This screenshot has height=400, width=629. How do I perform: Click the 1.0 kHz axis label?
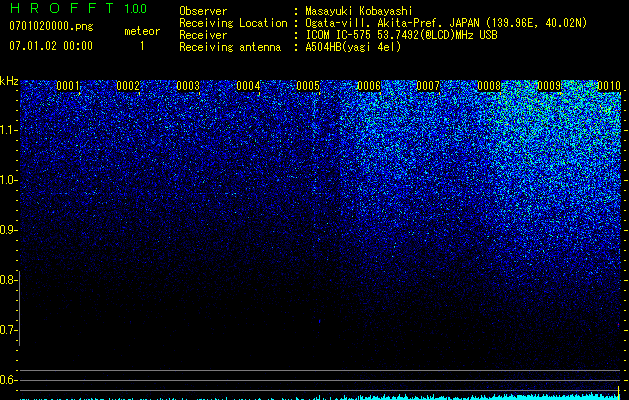[x=8, y=180]
